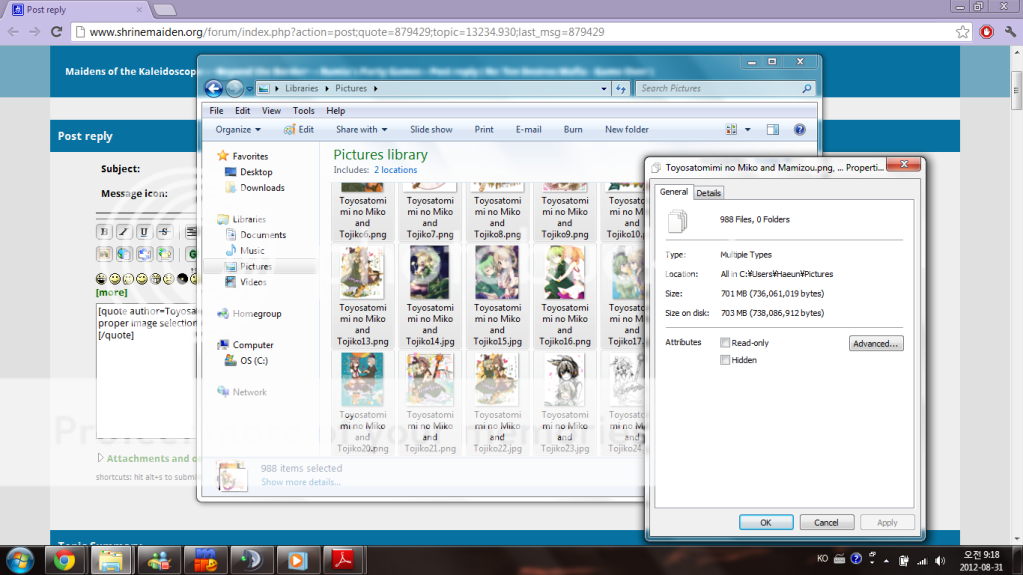Open the File menu in Explorer
The height and width of the screenshot is (575, 1023).
(x=216, y=110)
